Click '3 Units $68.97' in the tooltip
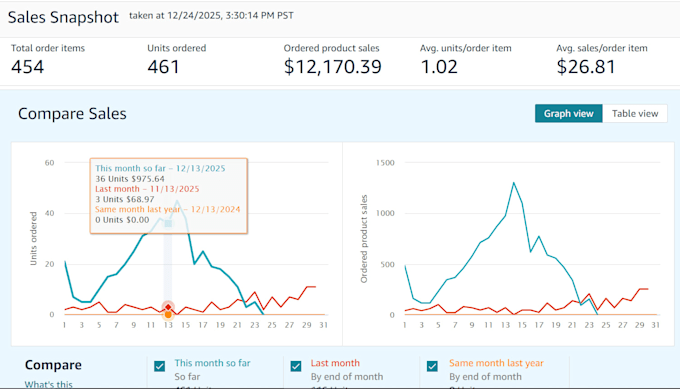Image resolution: width=680 pixels, height=389 pixels. tap(125, 199)
